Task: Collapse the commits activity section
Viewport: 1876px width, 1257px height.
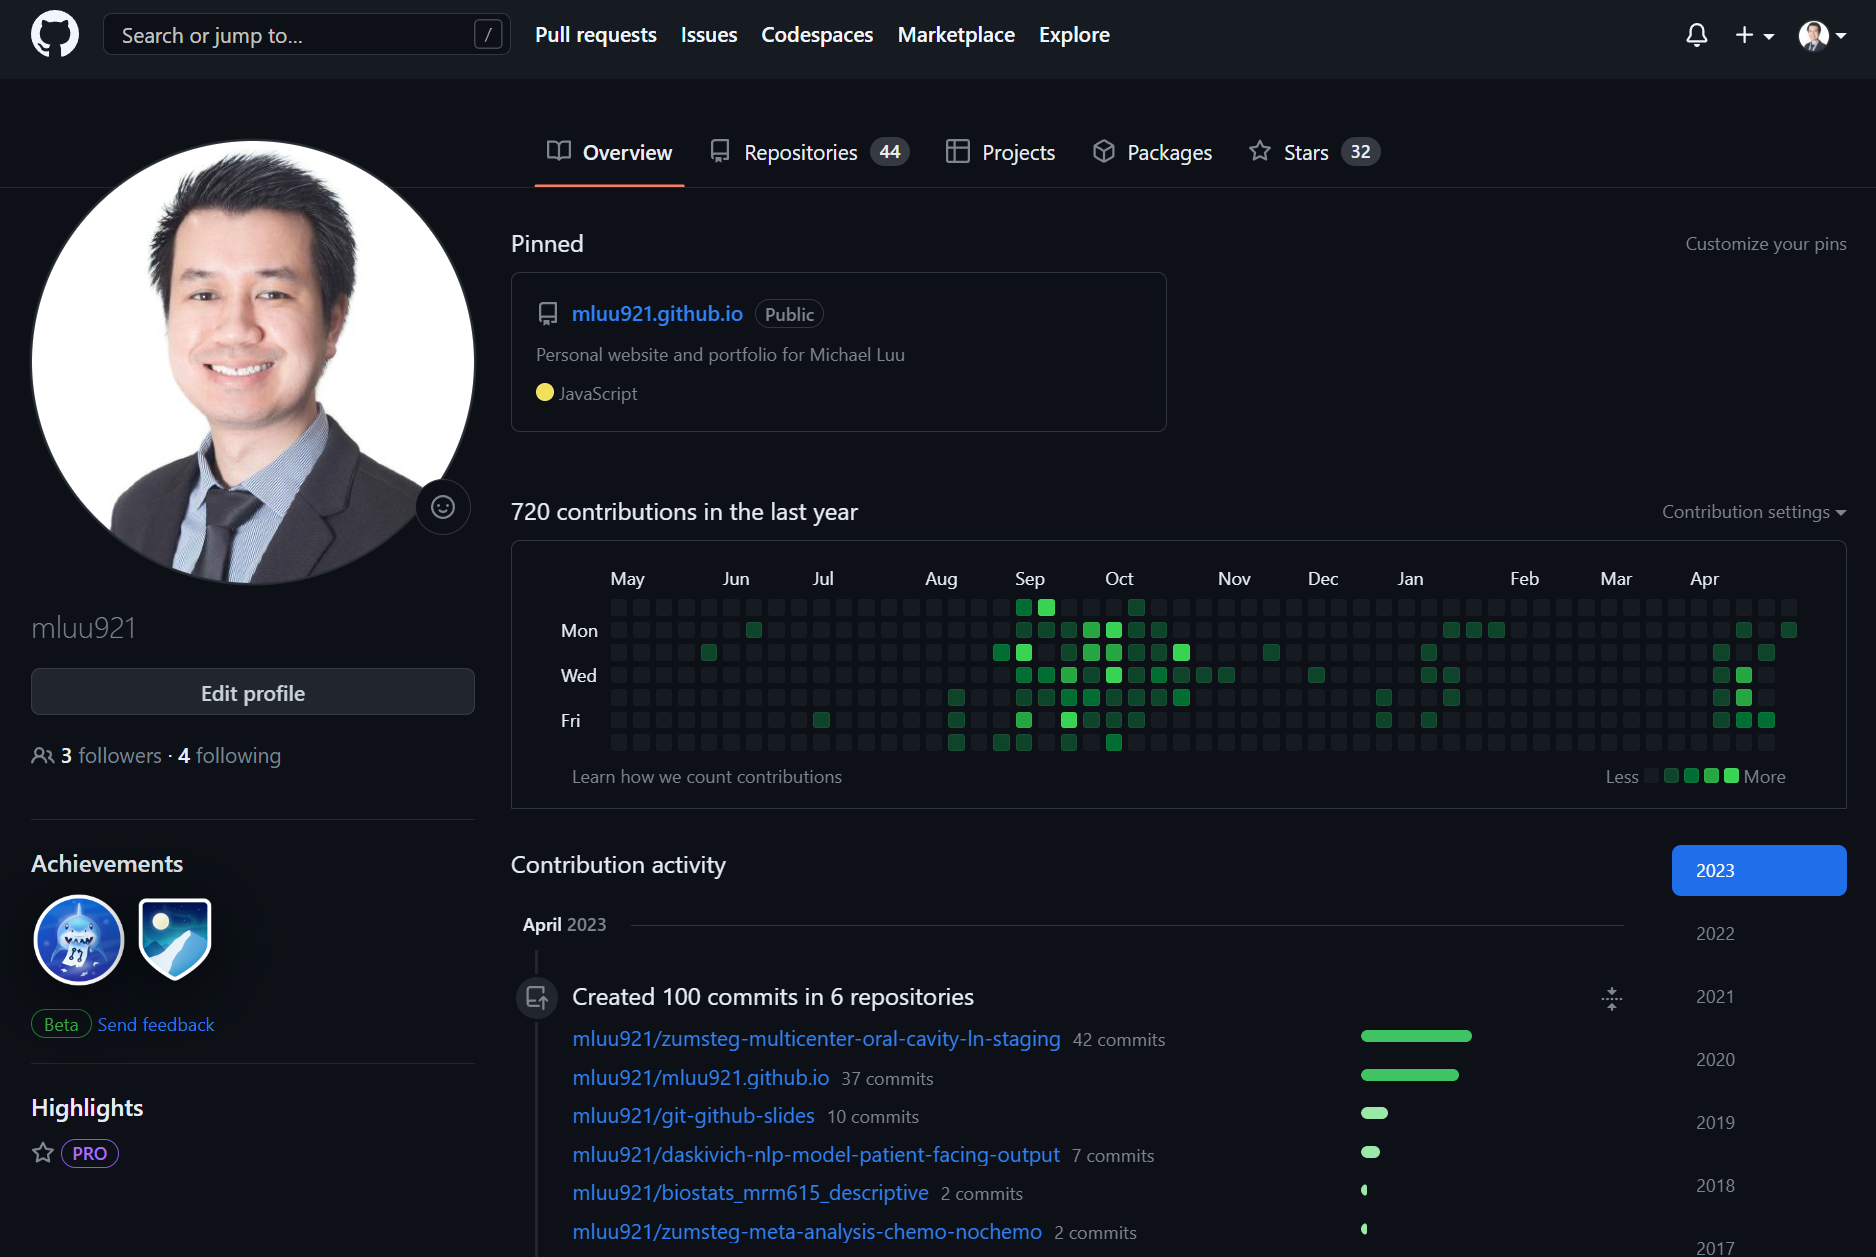Action: coord(1611,998)
